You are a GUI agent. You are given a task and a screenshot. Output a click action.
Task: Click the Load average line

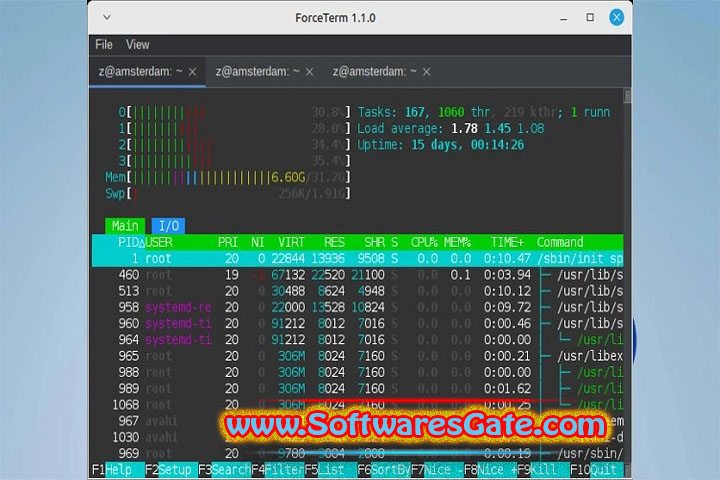point(450,129)
